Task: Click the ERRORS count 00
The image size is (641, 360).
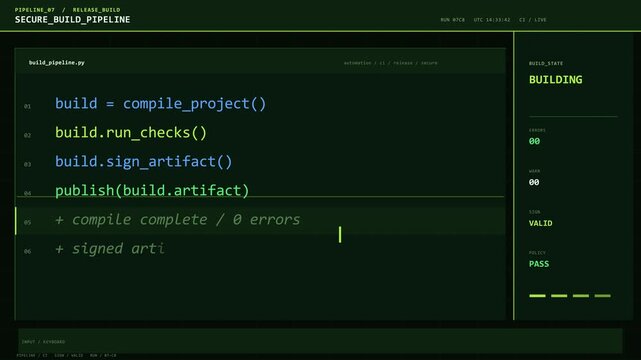Action: point(534,141)
